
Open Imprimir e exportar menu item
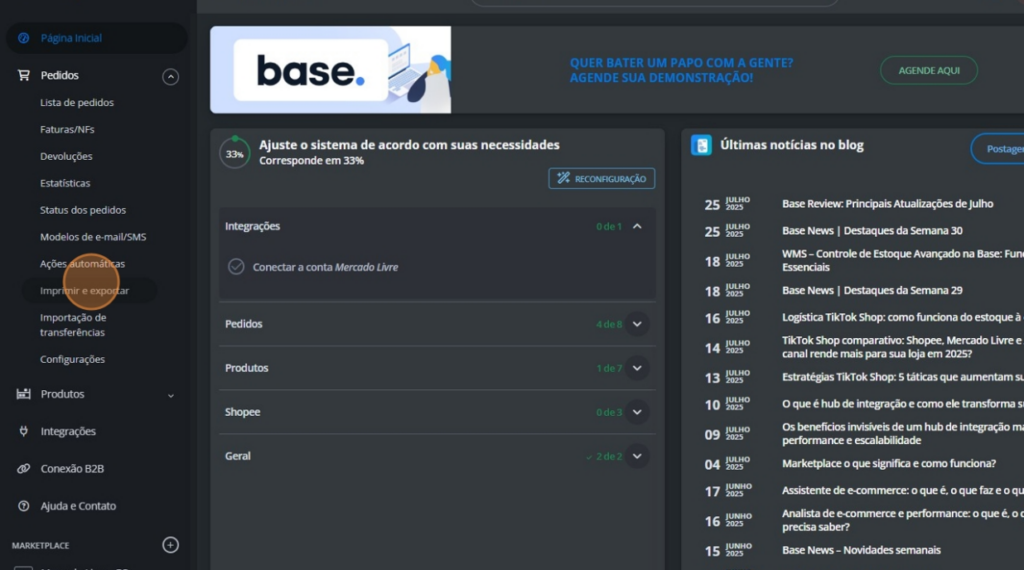point(84,291)
